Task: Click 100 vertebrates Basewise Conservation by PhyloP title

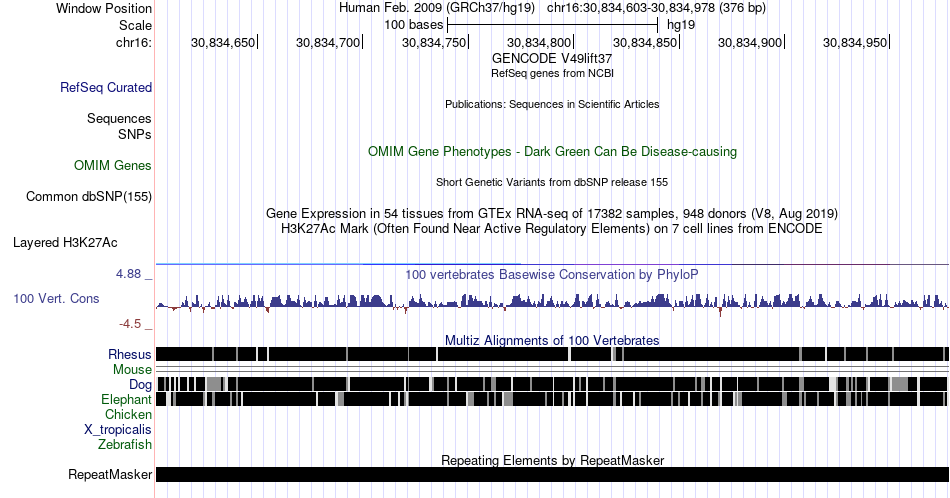Action: [552, 274]
